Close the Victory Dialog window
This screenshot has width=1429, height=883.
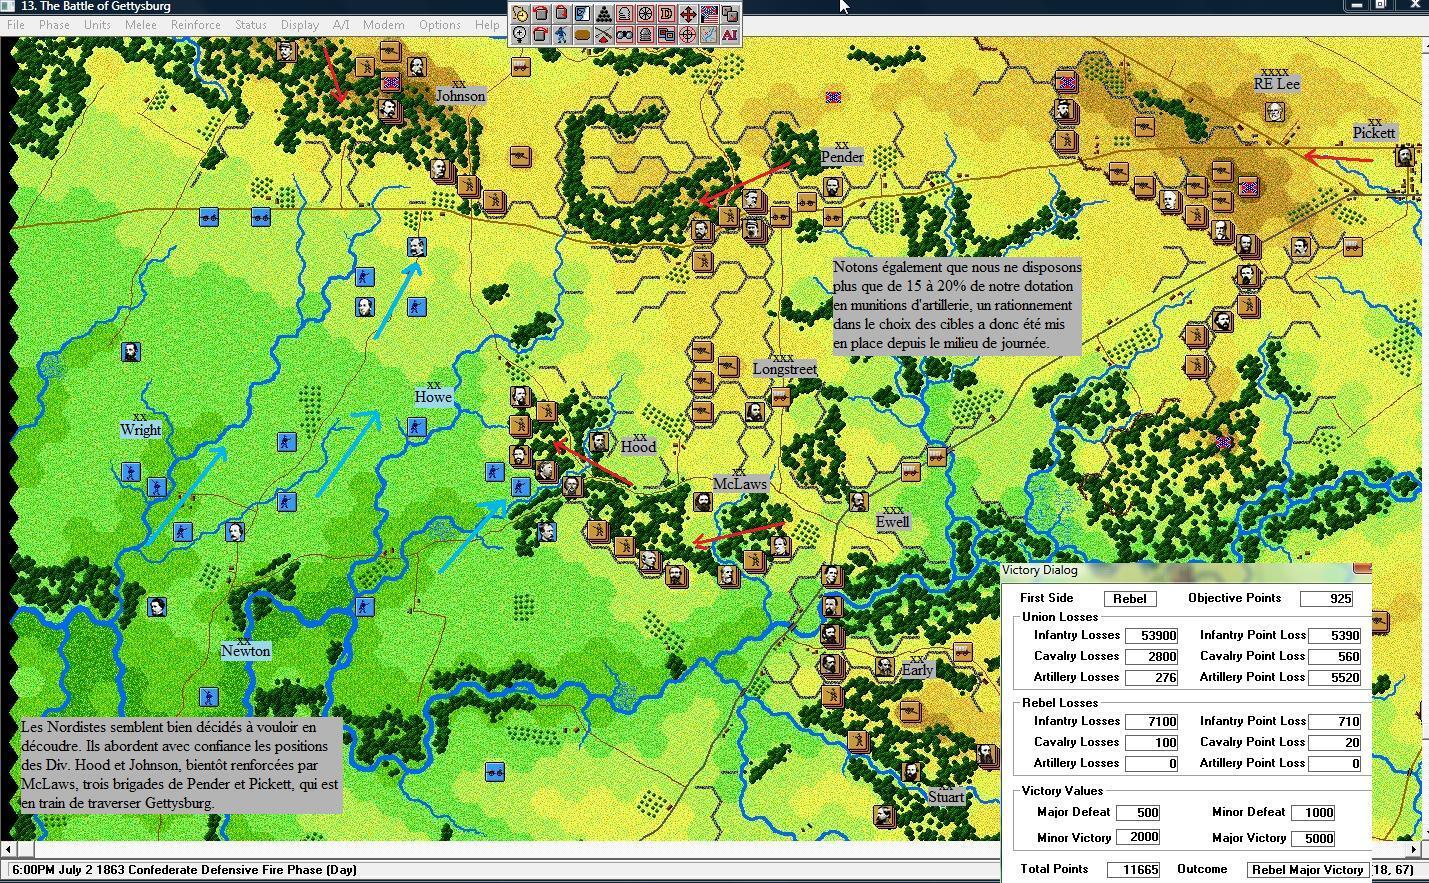click(1362, 568)
